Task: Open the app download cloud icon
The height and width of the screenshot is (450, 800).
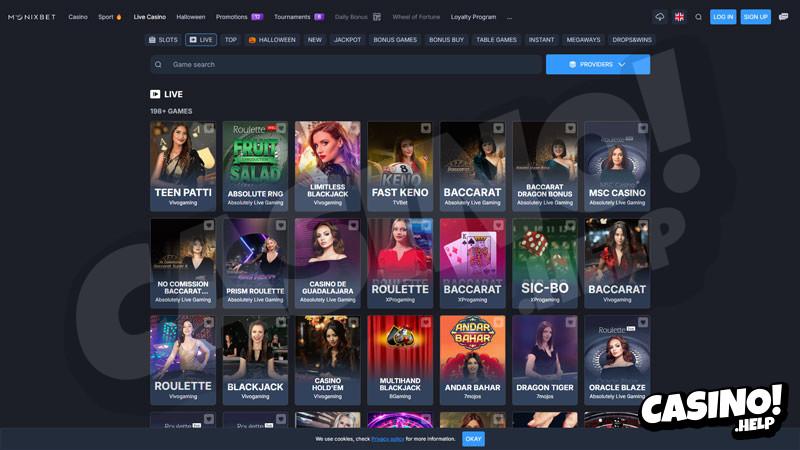Action: [660, 17]
